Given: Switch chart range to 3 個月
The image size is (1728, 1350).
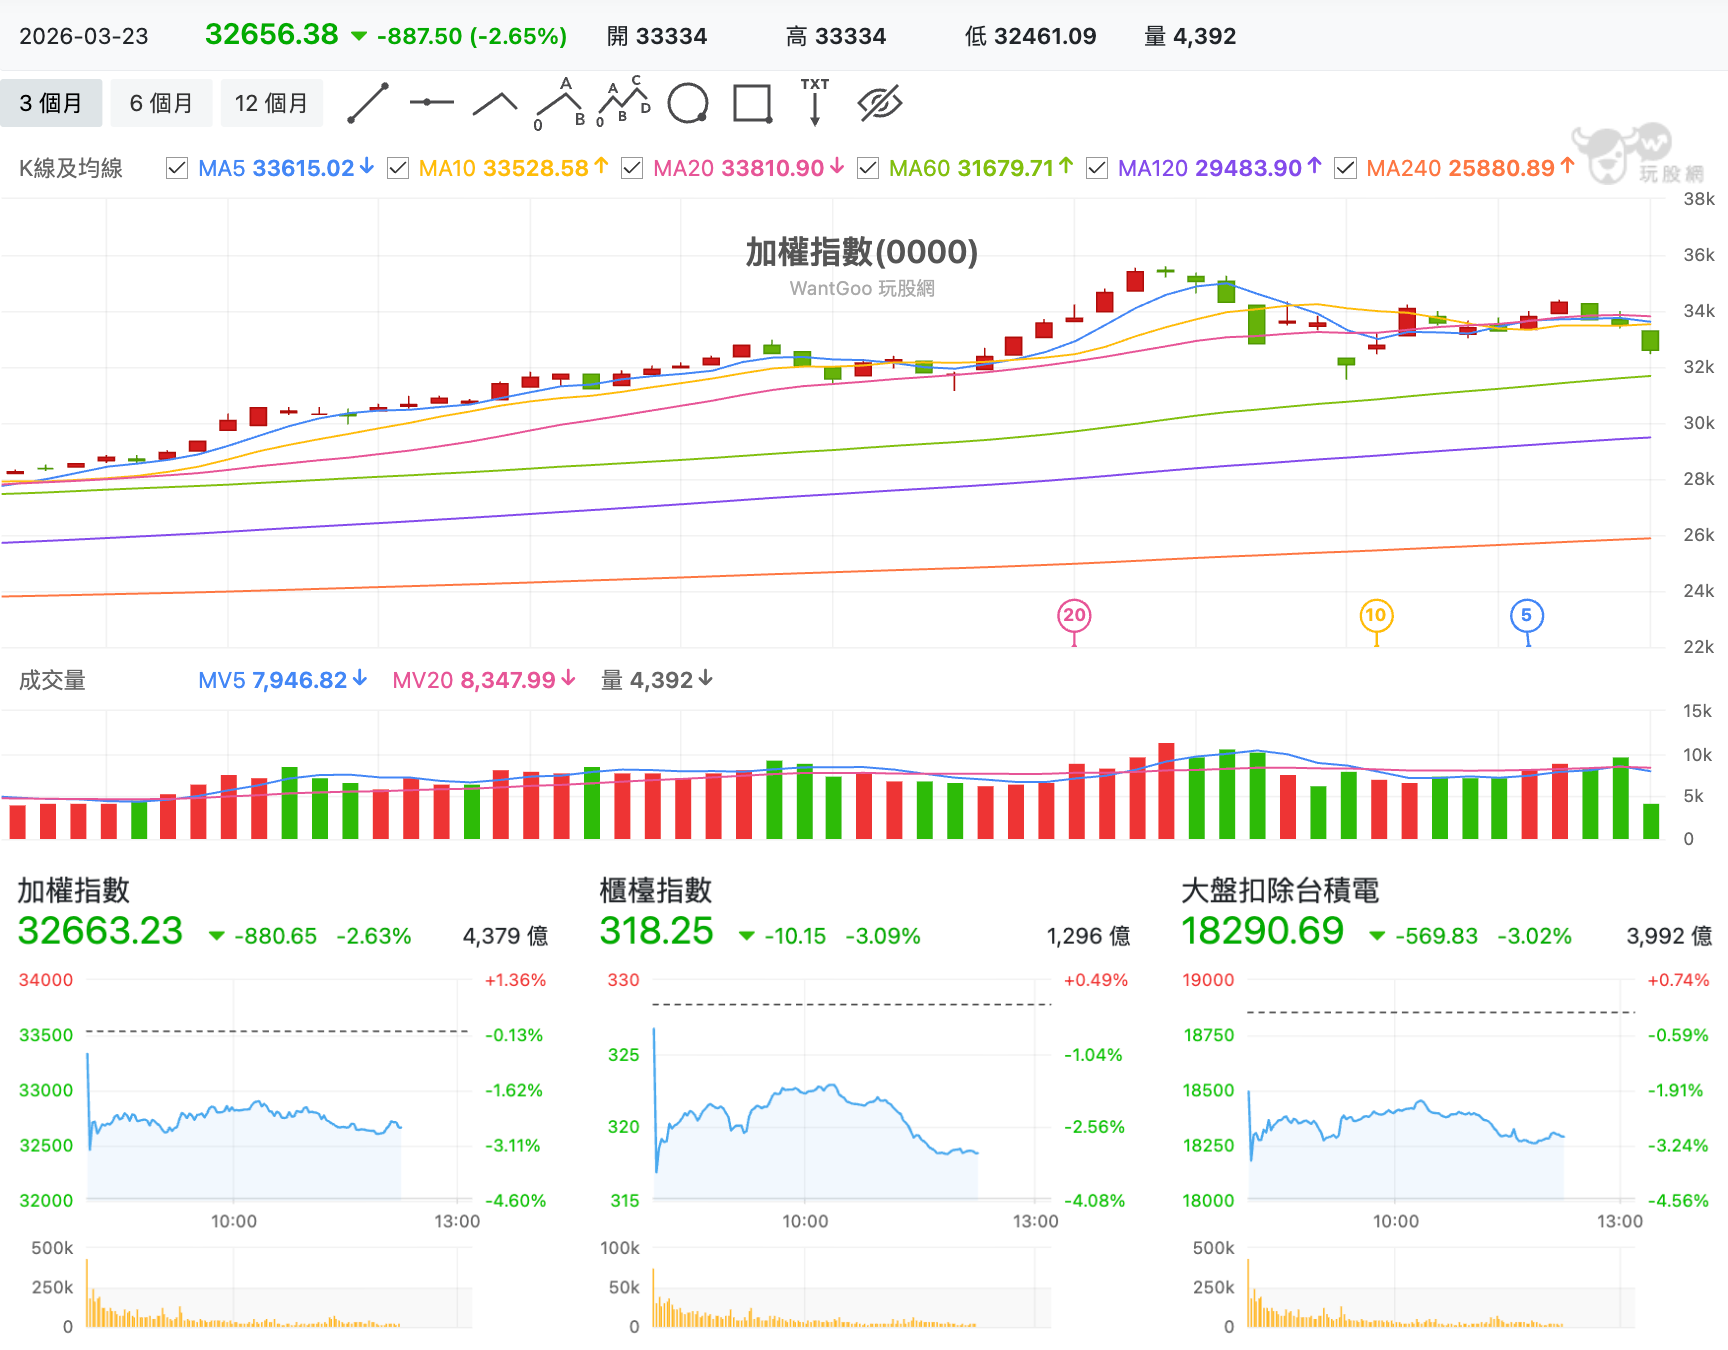Looking at the screenshot, I should pyautogui.click(x=51, y=103).
